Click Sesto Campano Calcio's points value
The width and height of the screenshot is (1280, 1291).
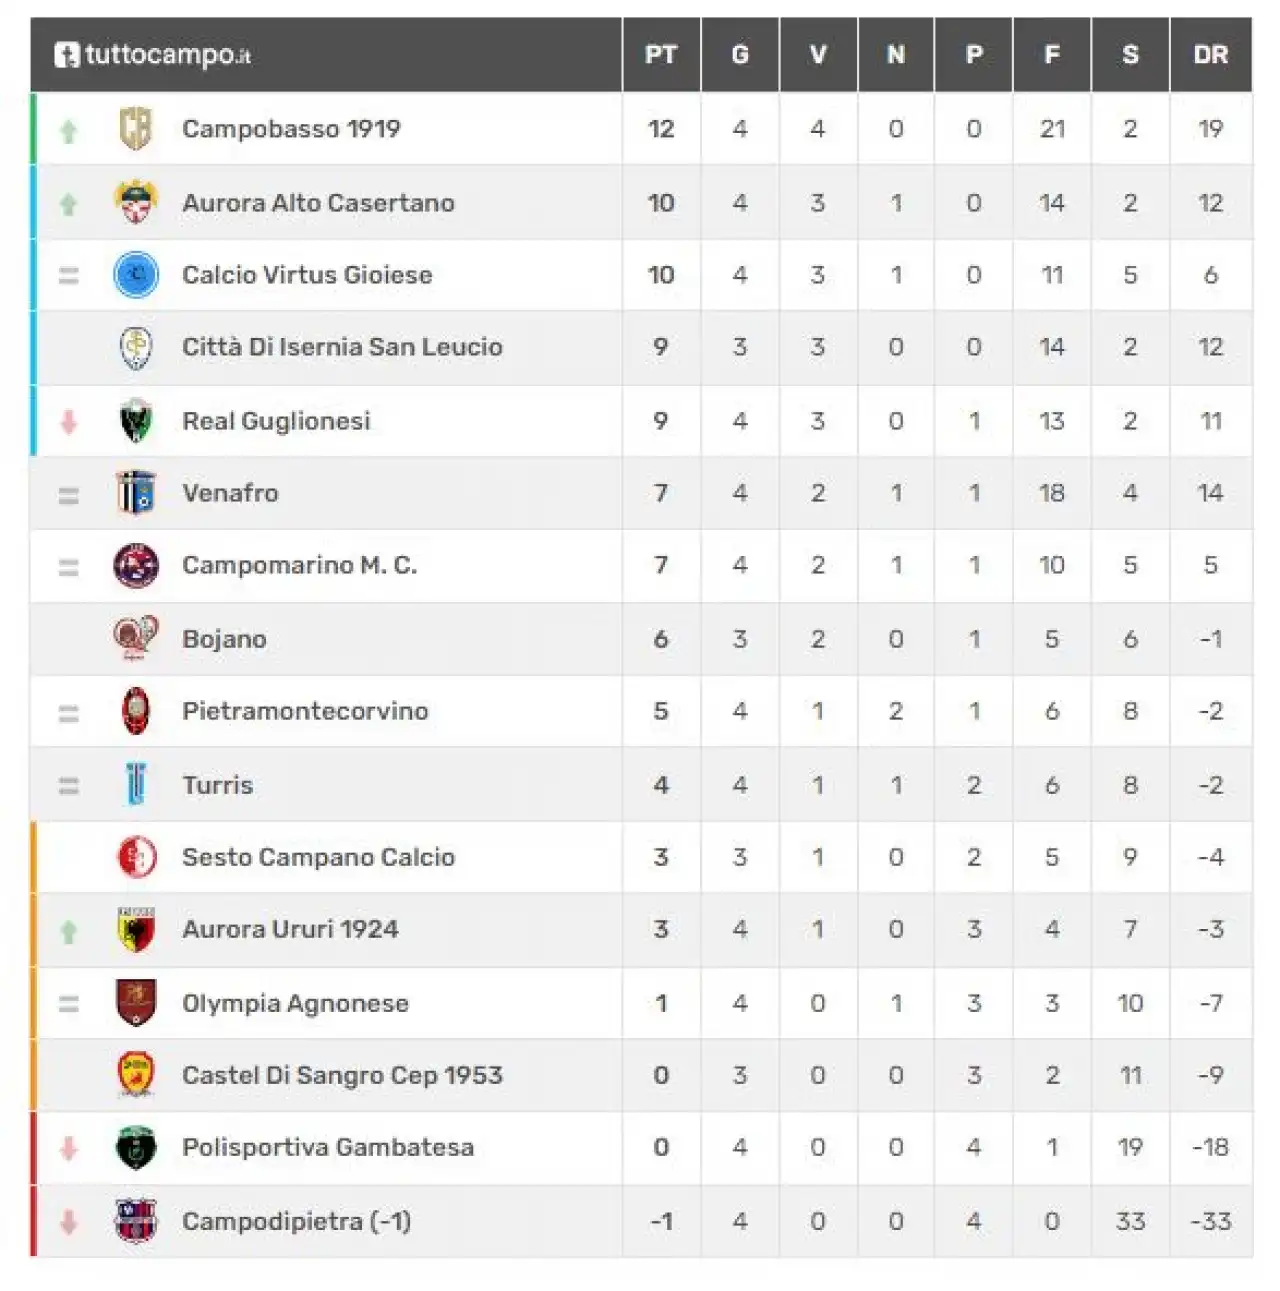pos(661,857)
